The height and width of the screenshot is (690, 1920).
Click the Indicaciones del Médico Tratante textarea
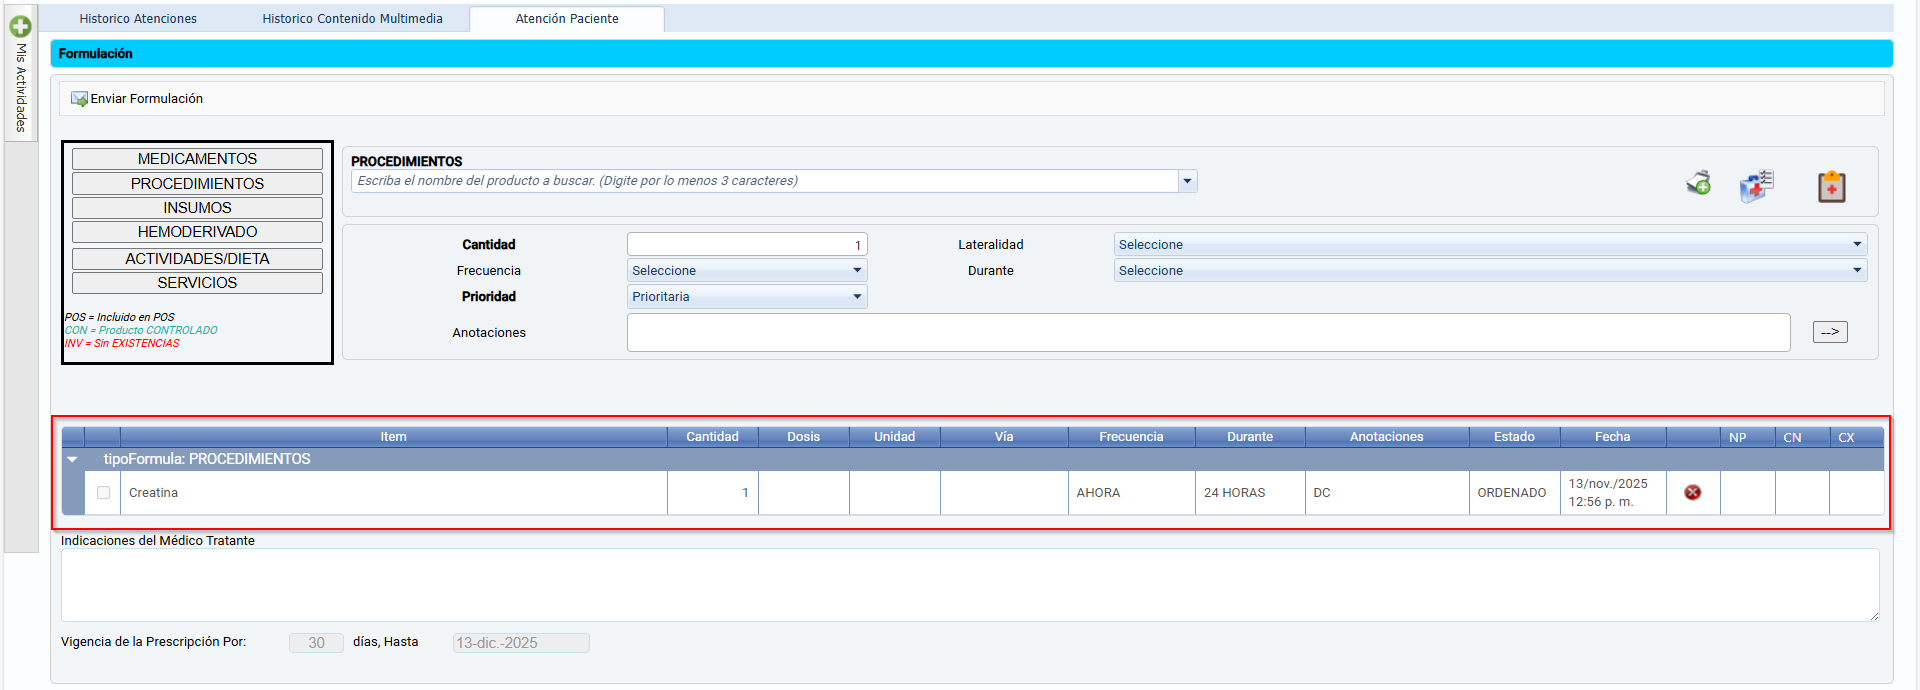970,585
